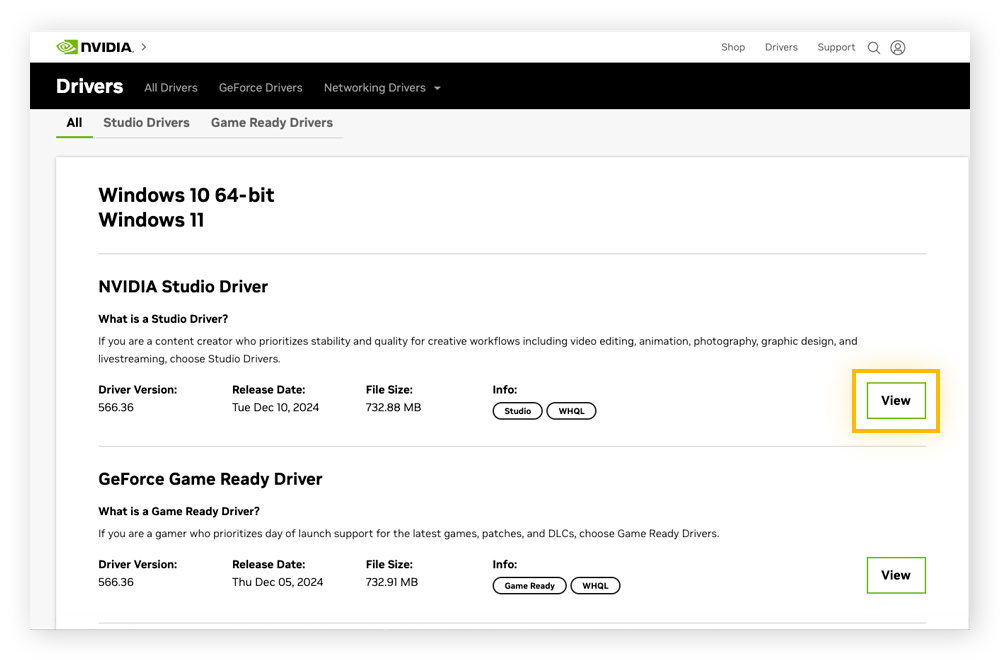Click the user account icon

[897, 47]
